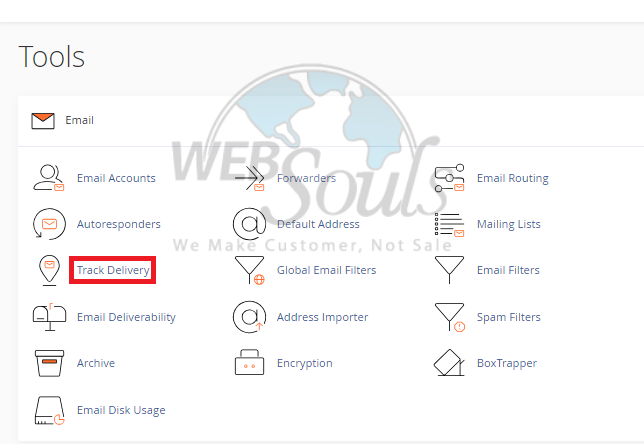Open the Encryption lock icon

[x=249, y=362]
